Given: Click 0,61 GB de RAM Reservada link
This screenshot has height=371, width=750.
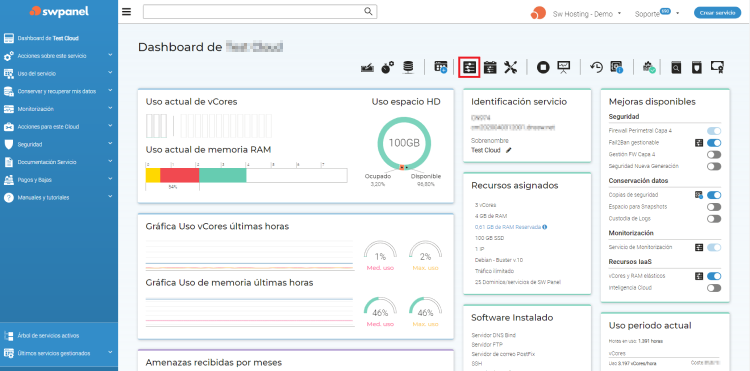Looking at the screenshot, I should tap(507, 227).
